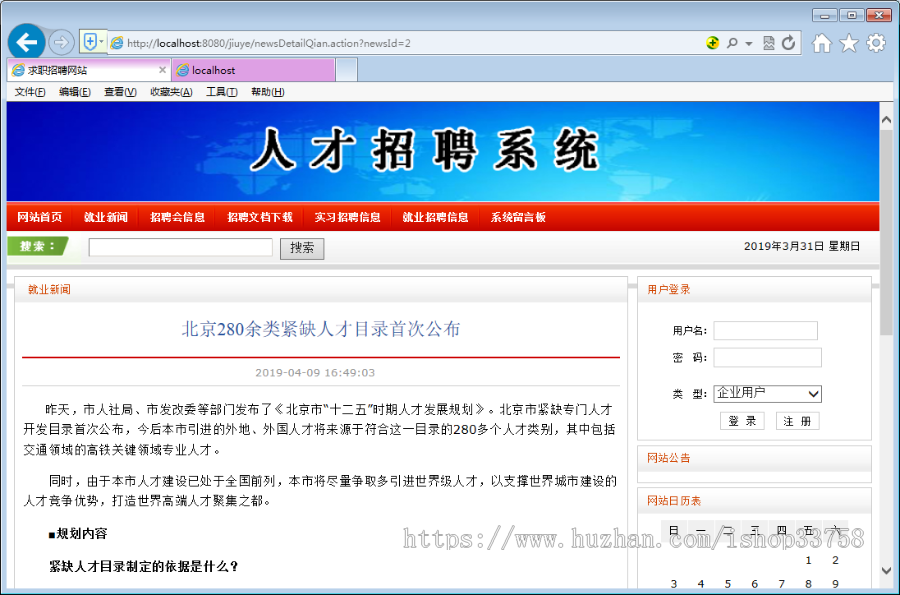Click the 登录 login button
The height and width of the screenshot is (595, 900).
(x=742, y=420)
